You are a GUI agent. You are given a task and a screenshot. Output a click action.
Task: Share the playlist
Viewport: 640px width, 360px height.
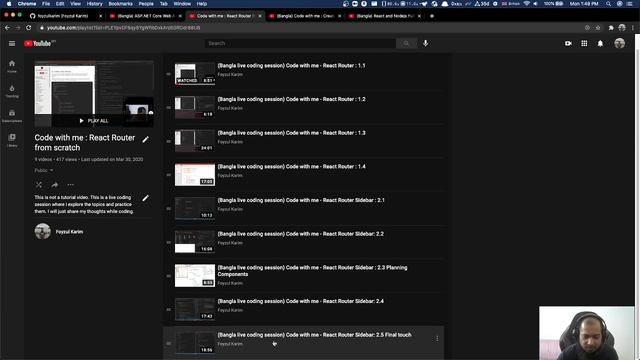click(55, 185)
